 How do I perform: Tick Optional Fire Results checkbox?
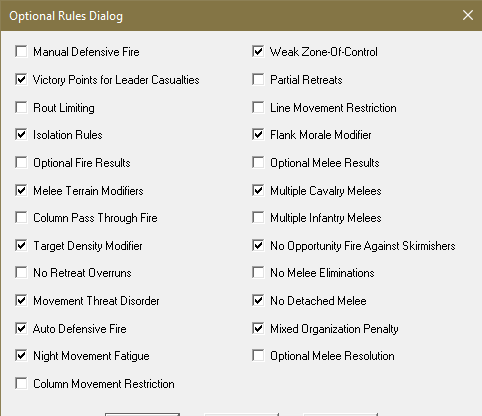point(21,163)
